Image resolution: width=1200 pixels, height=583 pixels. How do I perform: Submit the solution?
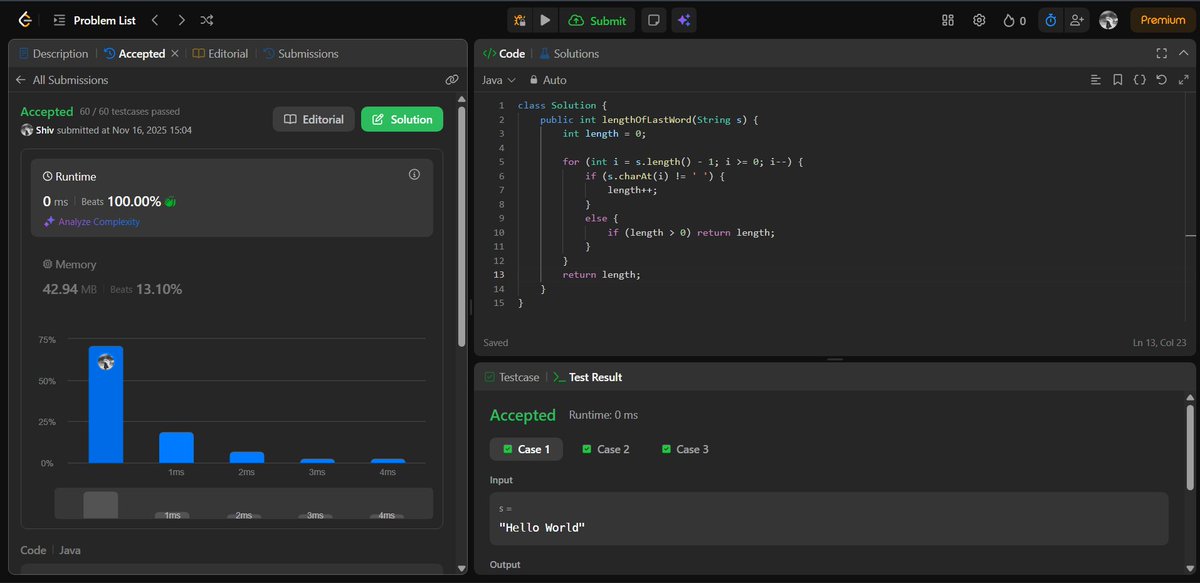(598, 20)
